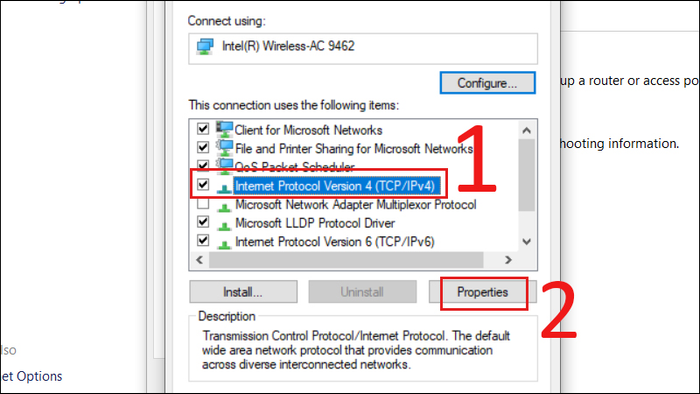Click the Network Adapter Multiplexor Protocol icon
The height and width of the screenshot is (394, 700).
point(224,207)
